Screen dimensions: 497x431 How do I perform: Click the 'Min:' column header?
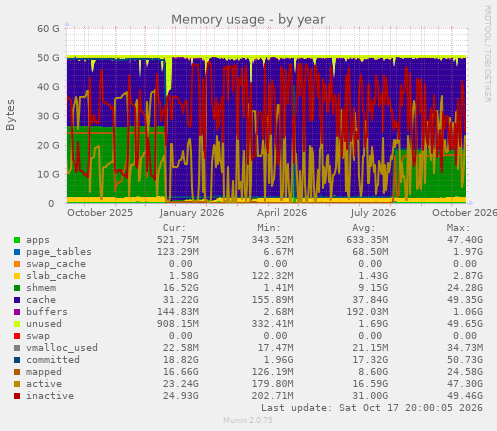pyautogui.click(x=269, y=228)
